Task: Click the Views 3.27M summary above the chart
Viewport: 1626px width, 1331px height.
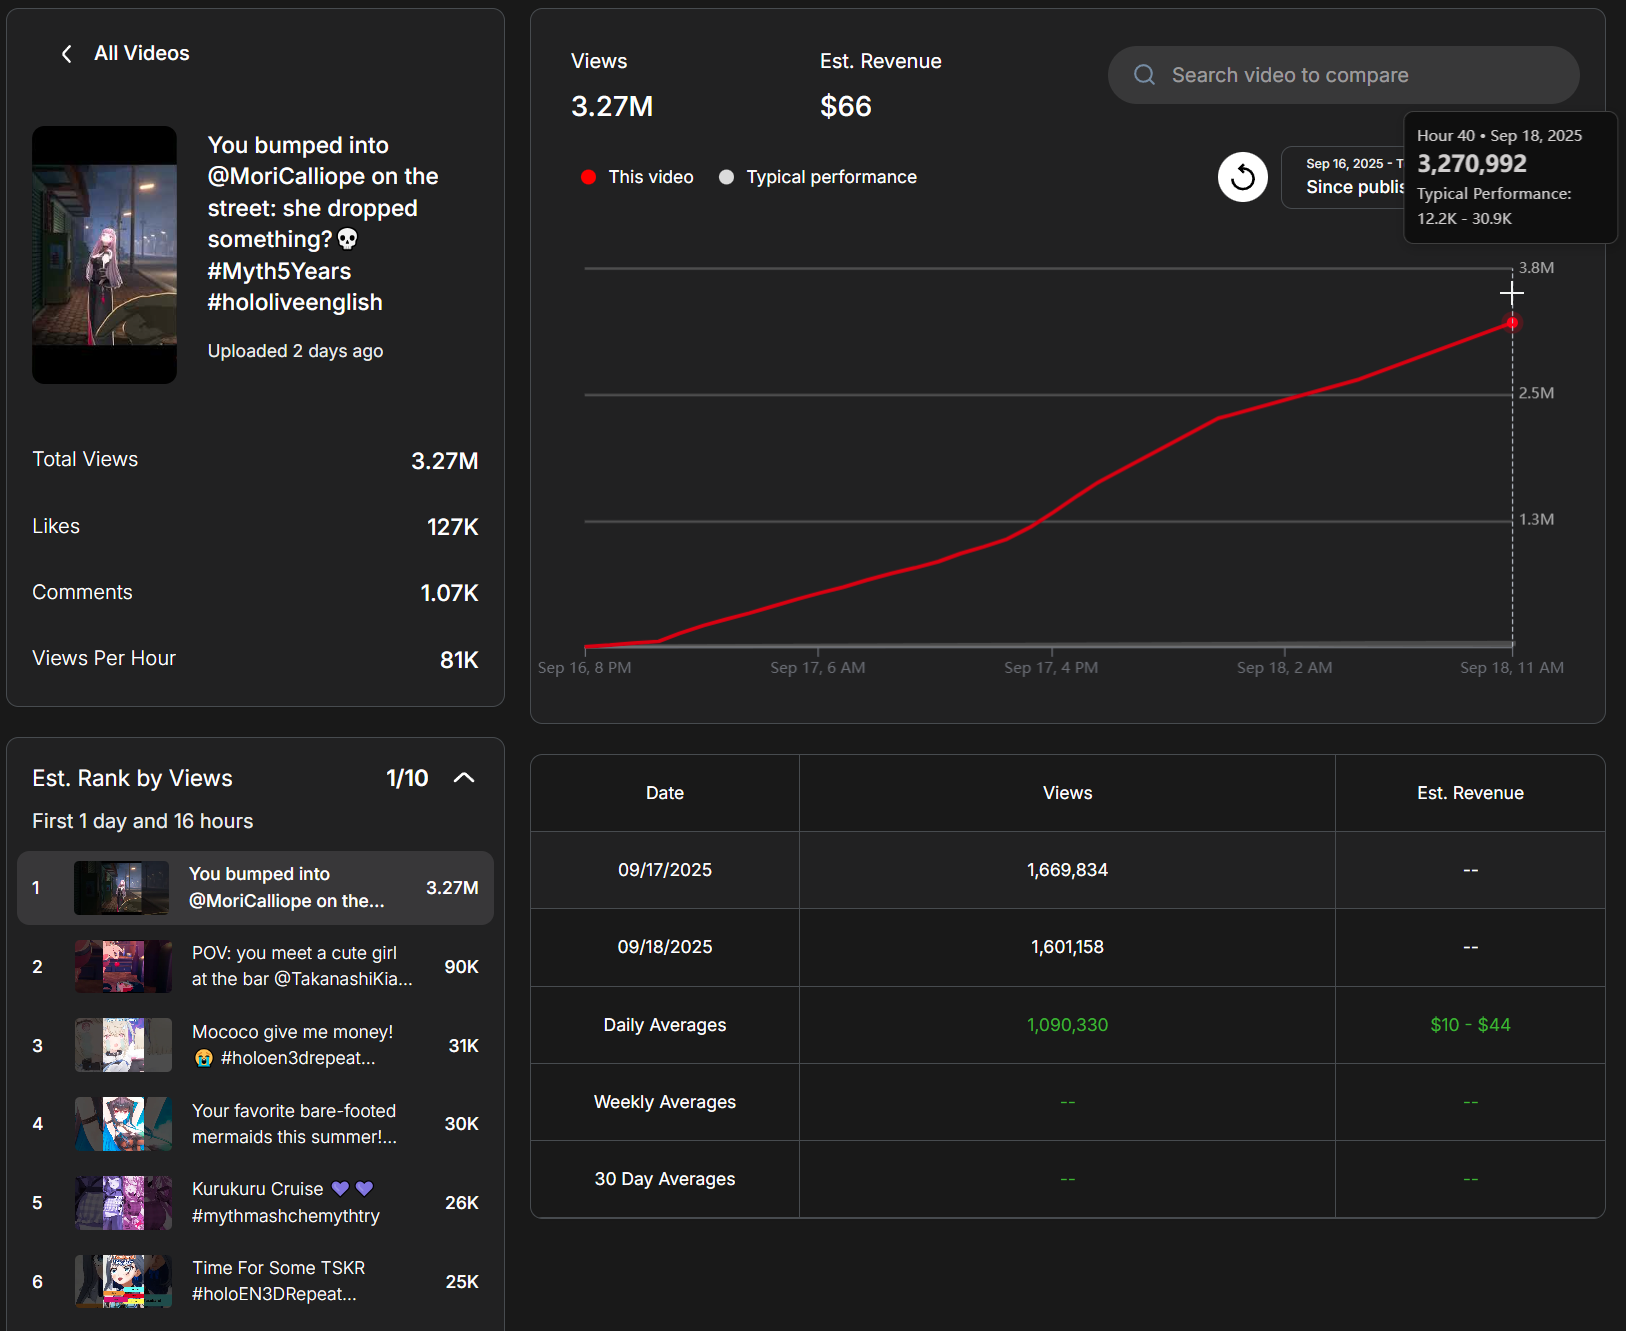Action: (612, 85)
